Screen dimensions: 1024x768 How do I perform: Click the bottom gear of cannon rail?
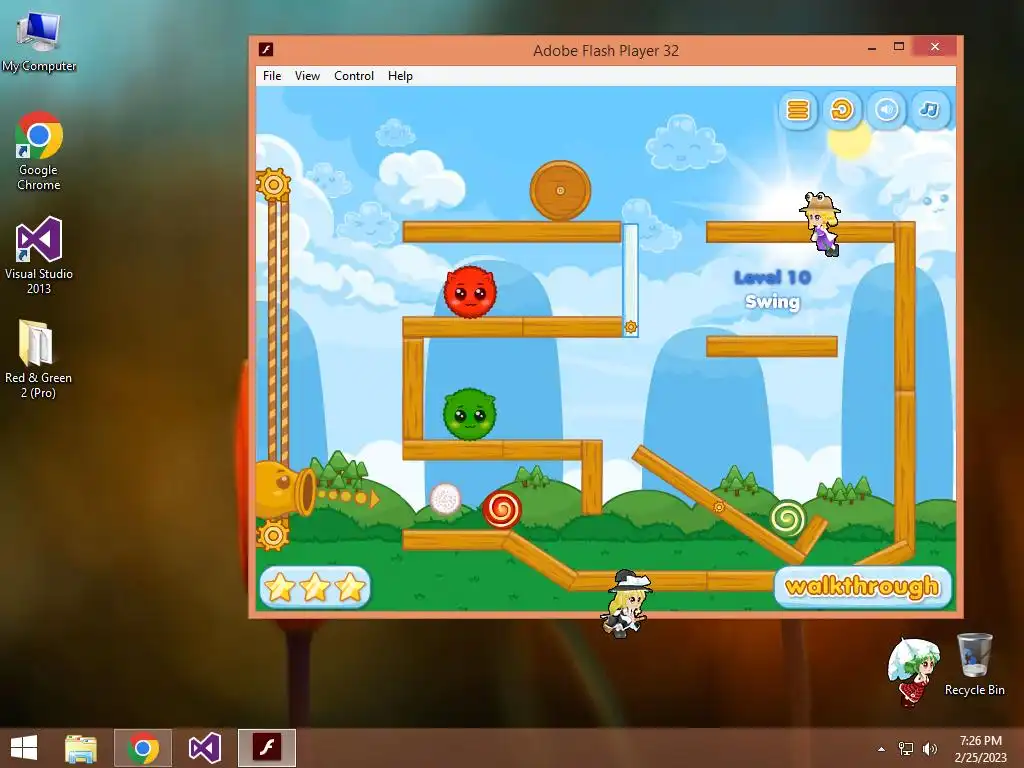click(x=273, y=536)
